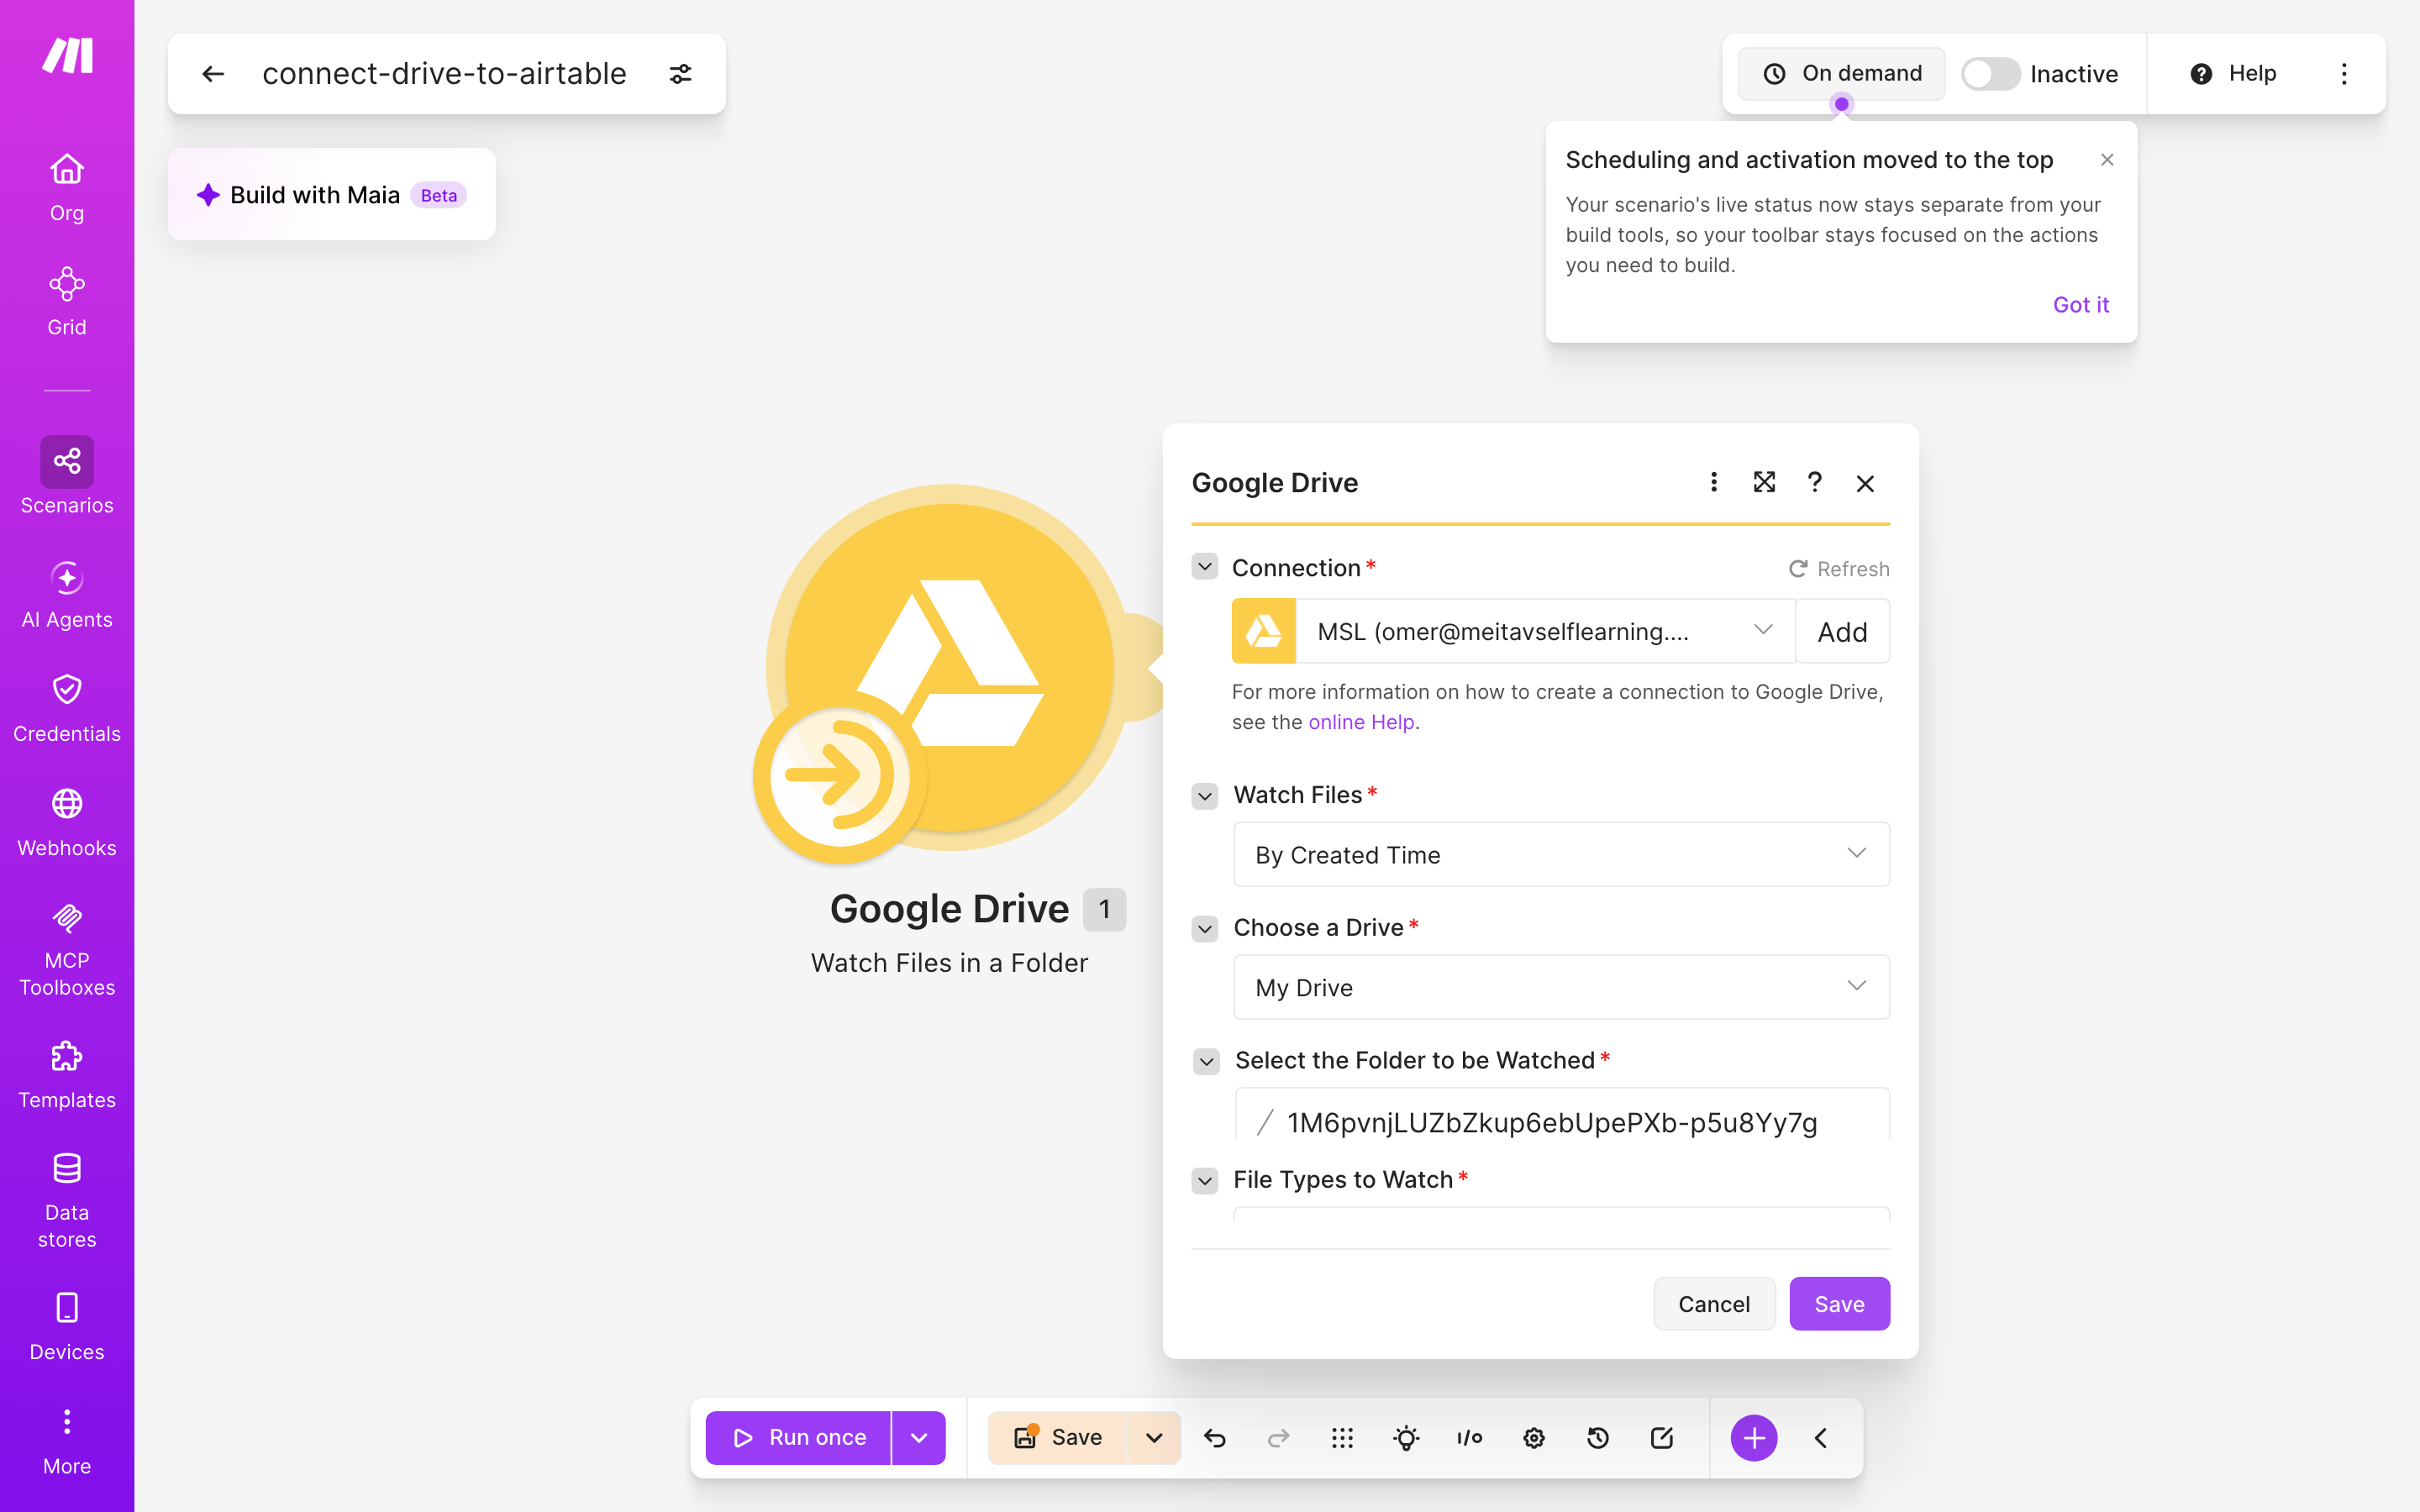This screenshot has height=1512, width=2420.
Task: Collapse the Choose a Drive section
Action: 1205,929
